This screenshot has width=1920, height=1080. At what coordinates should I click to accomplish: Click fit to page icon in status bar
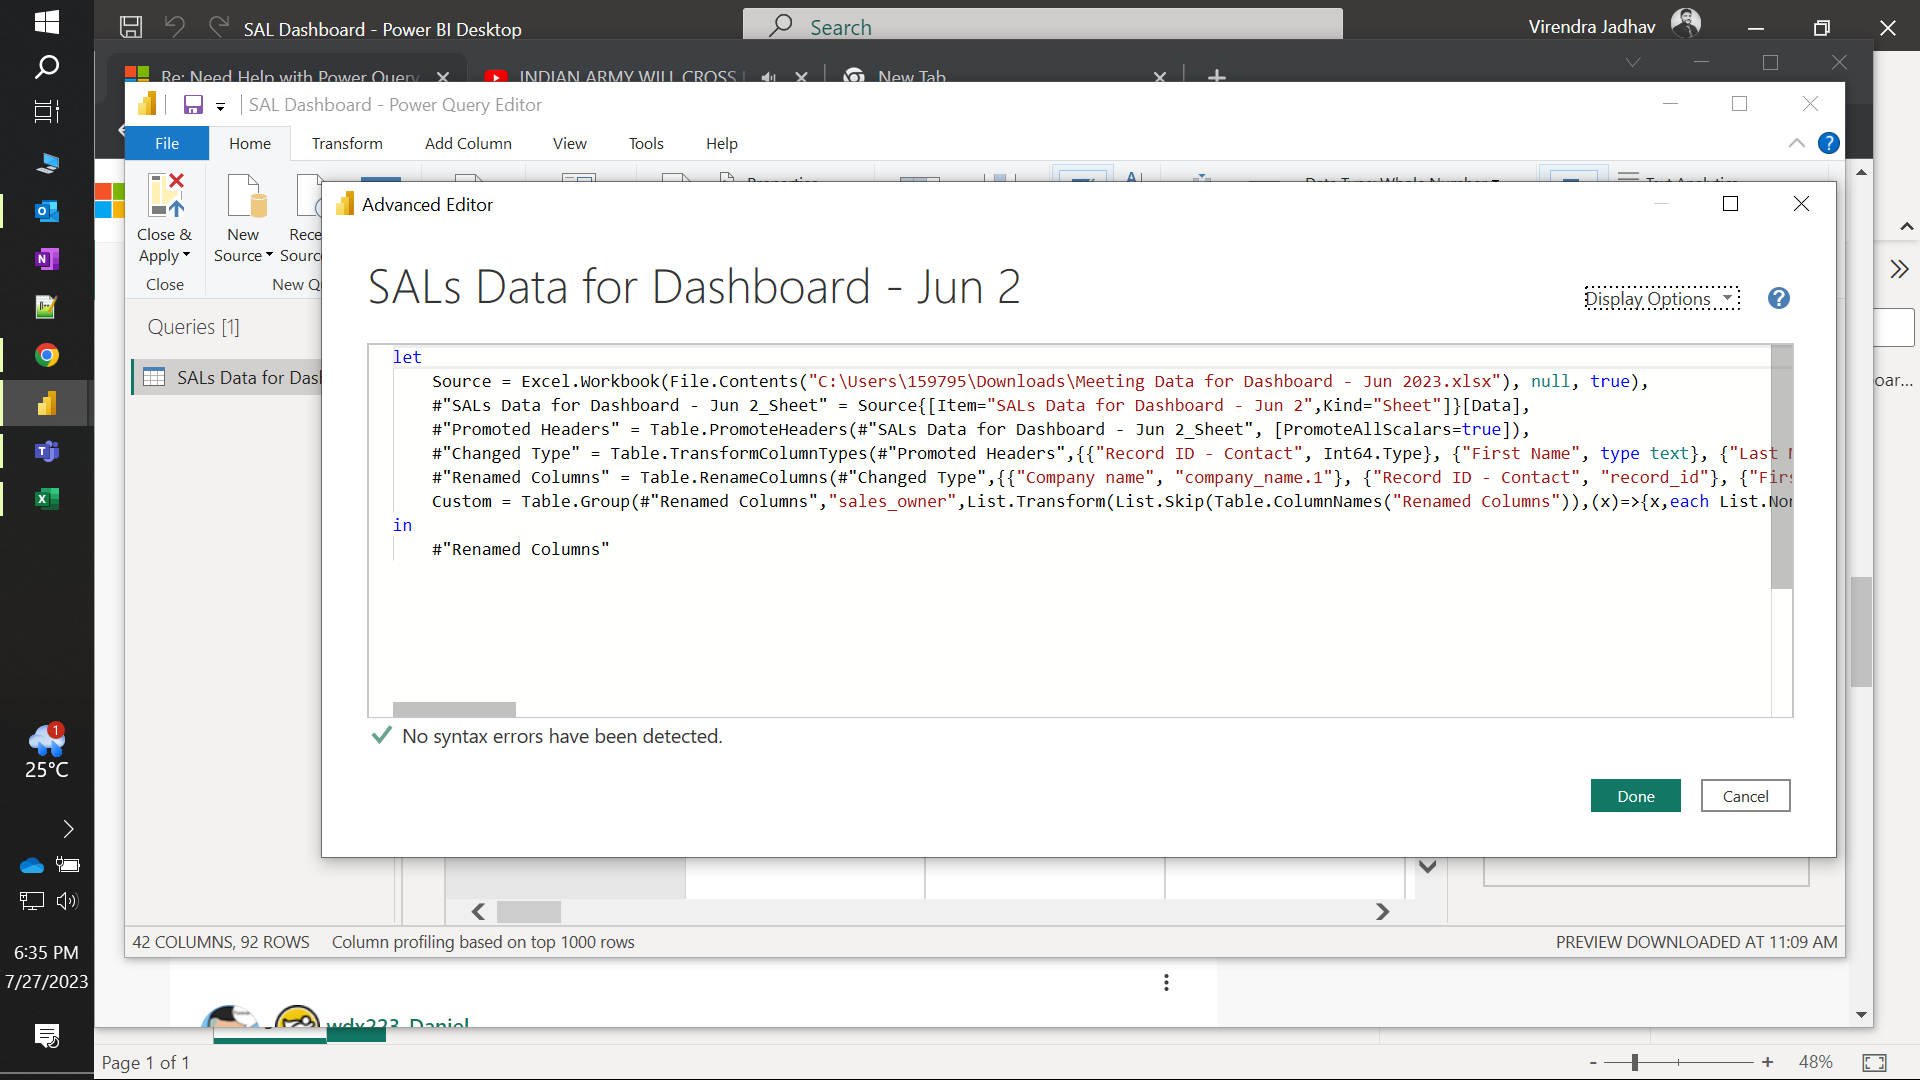point(1874,1062)
